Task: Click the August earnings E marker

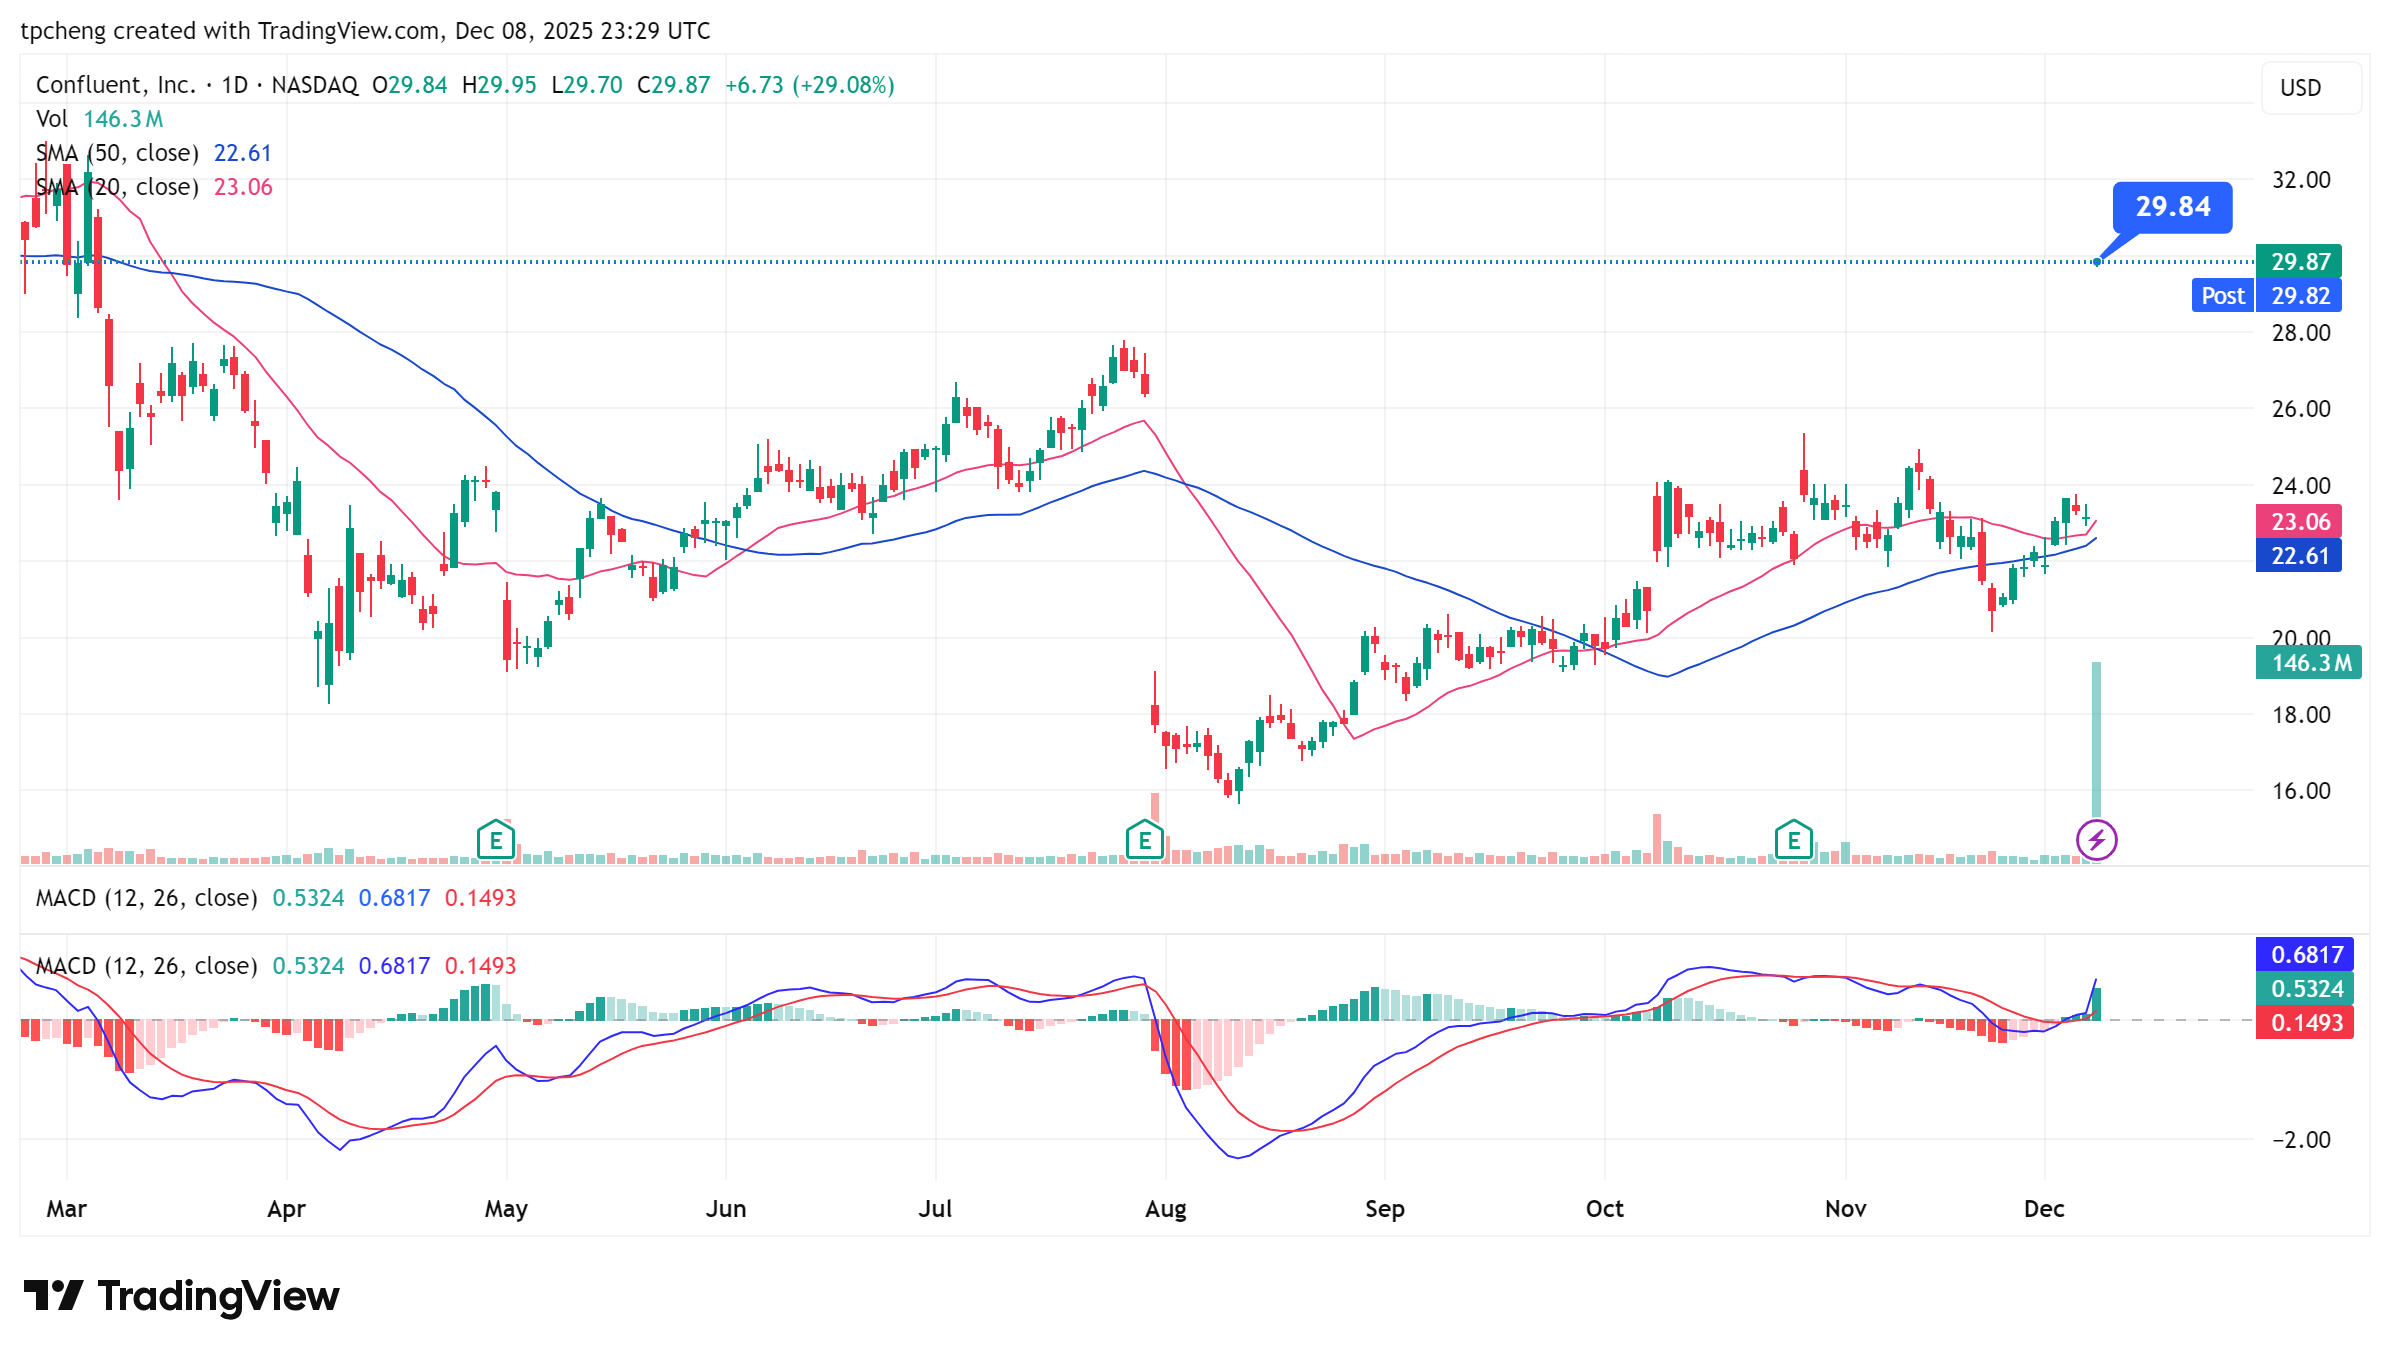Action: (x=1144, y=841)
